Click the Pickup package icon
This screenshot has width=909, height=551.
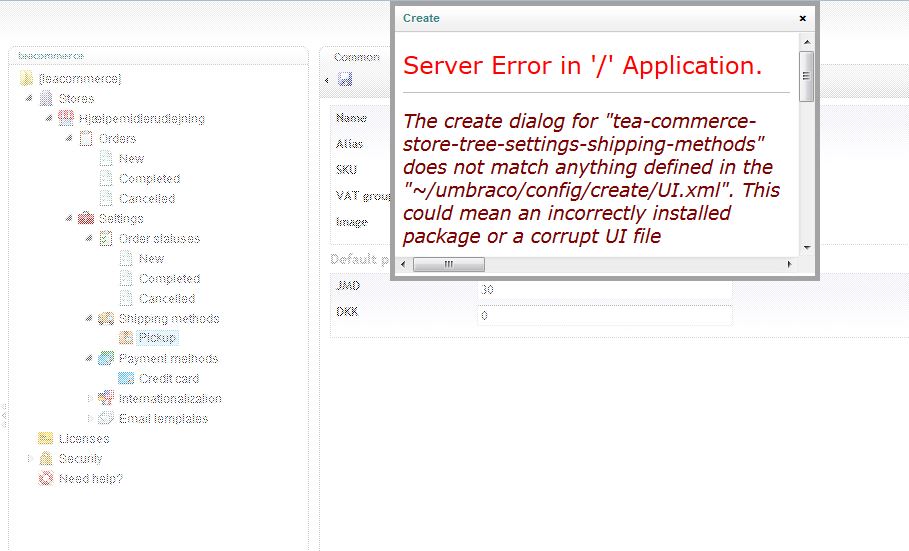pos(126,338)
